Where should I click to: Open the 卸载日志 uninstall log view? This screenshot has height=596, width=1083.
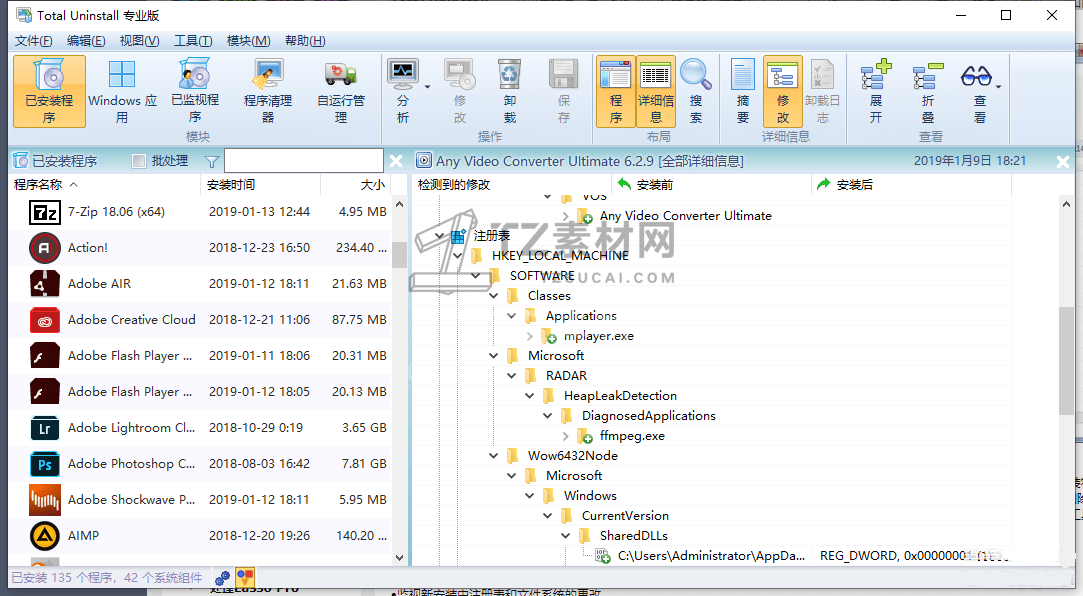pyautogui.click(x=823, y=91)
